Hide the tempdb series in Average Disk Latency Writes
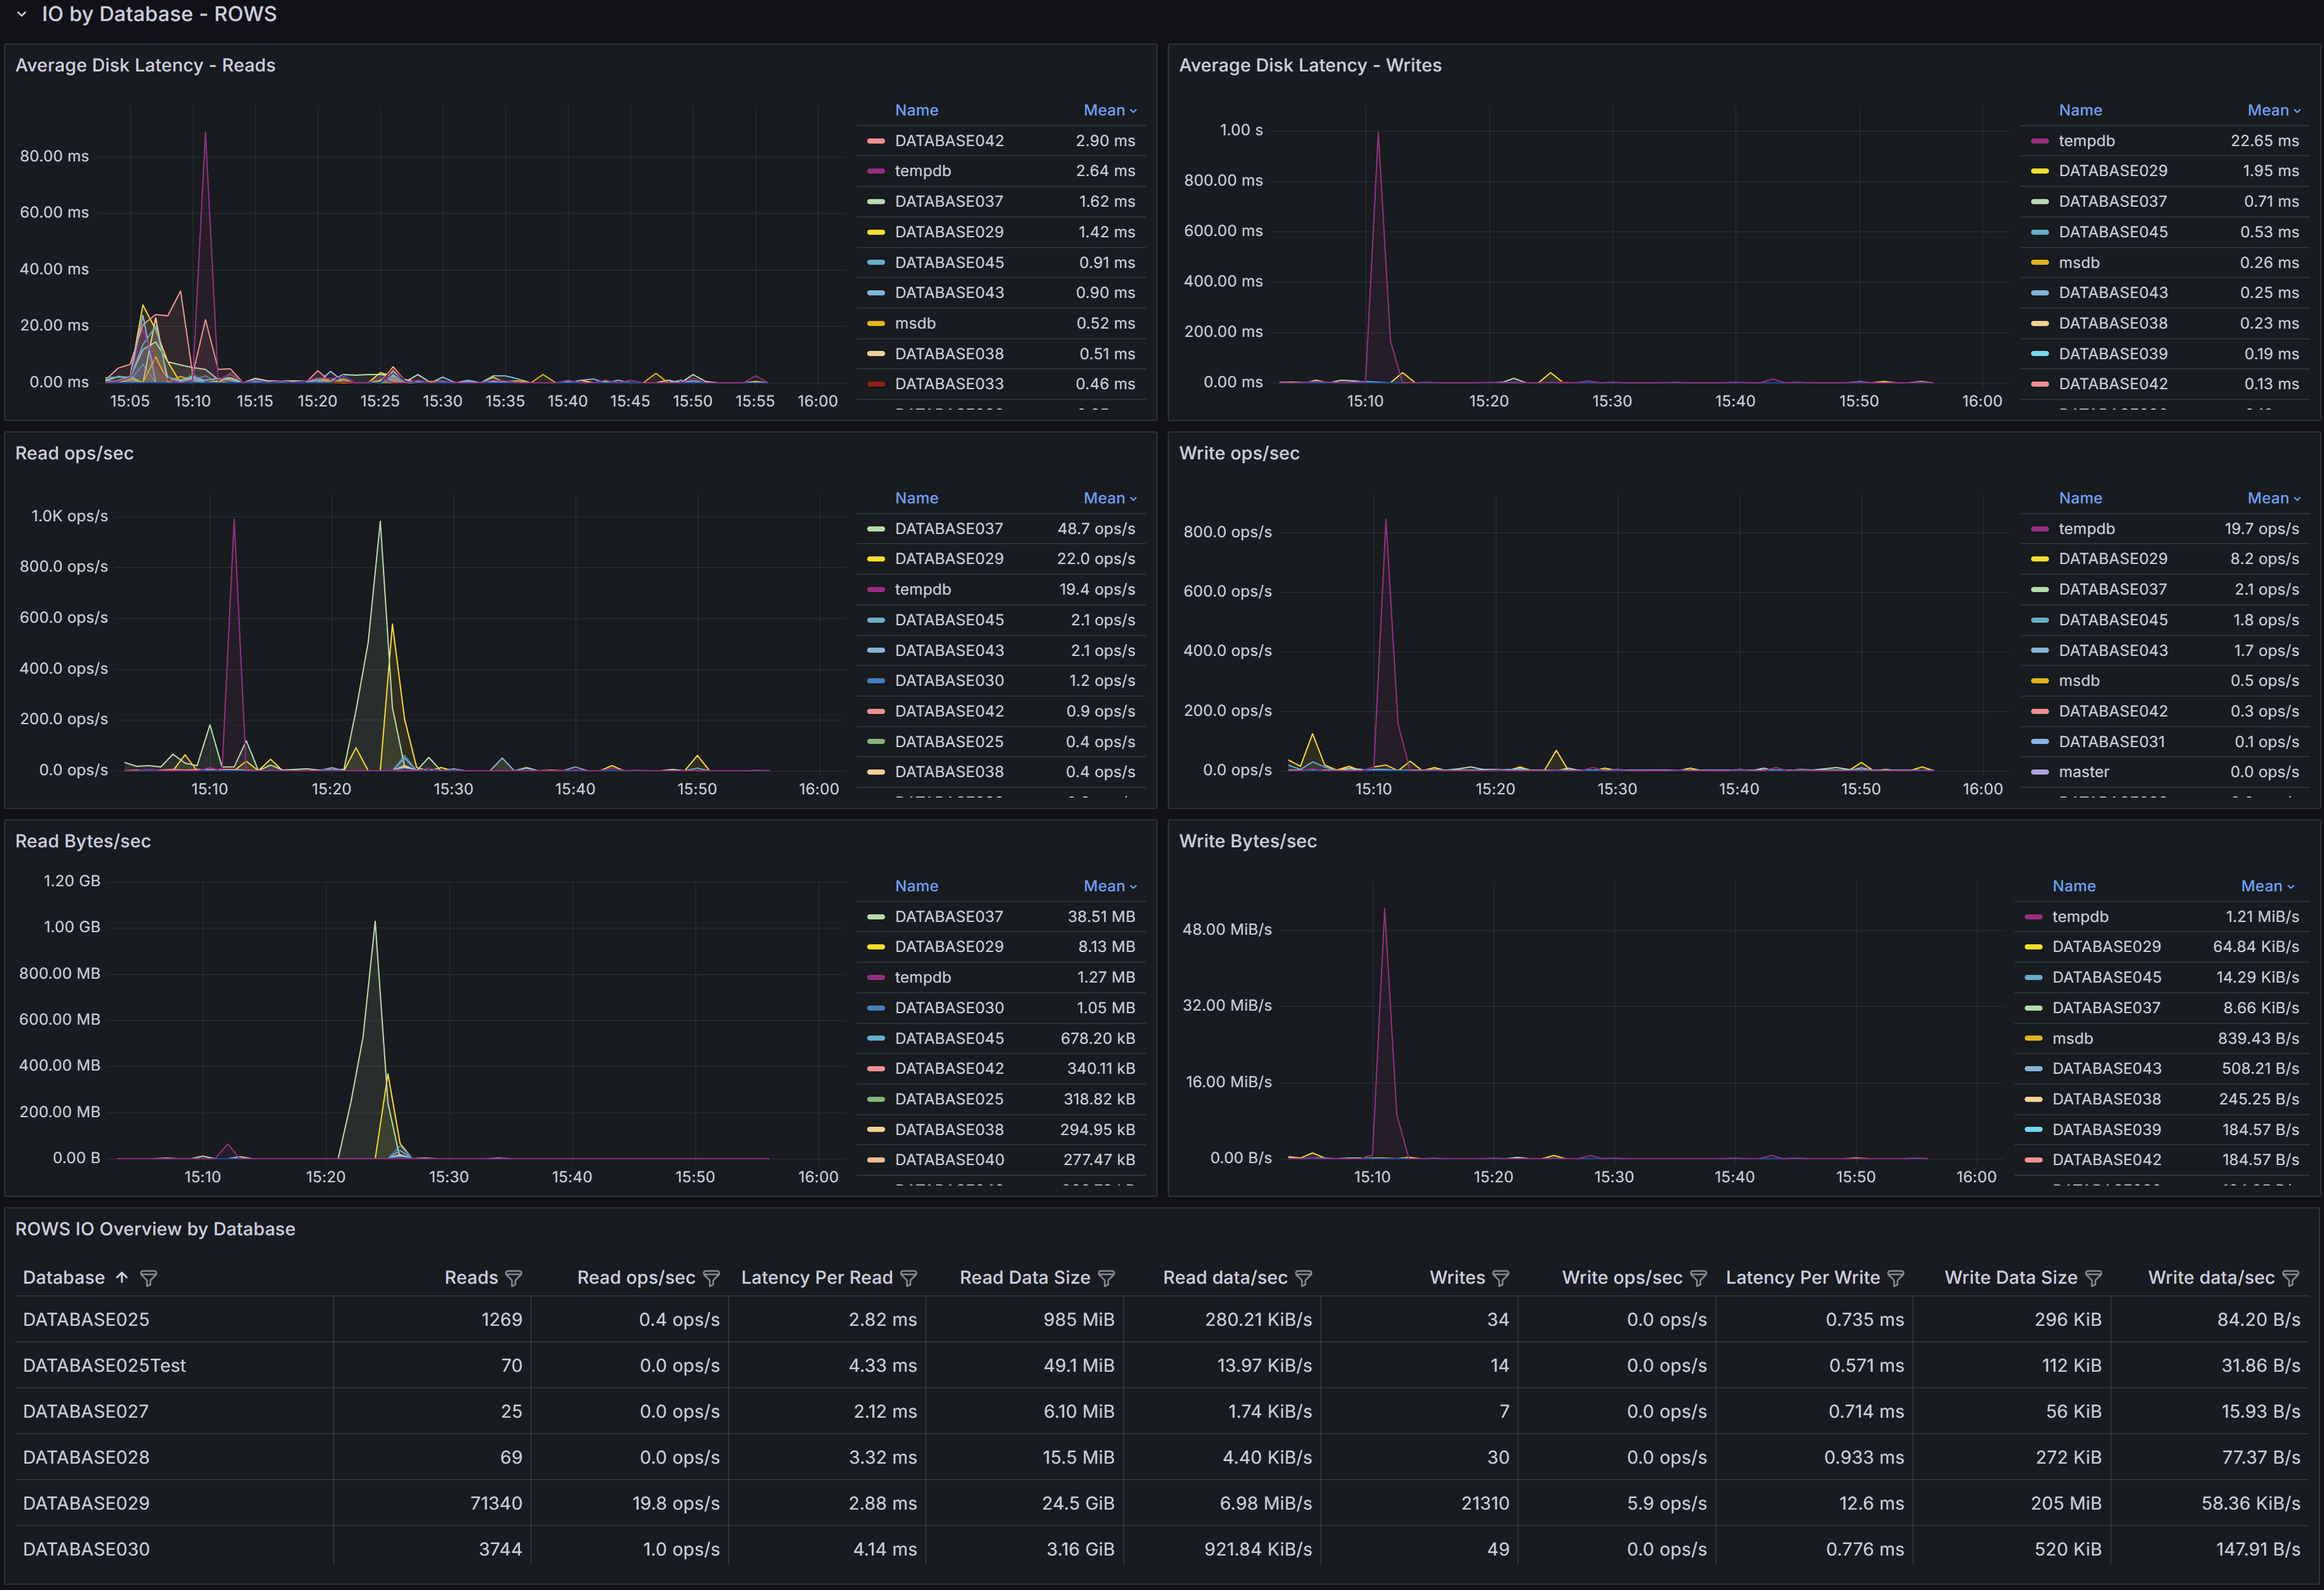The width and height of the screenshot is (2324, 1590). click(2087, 141)
